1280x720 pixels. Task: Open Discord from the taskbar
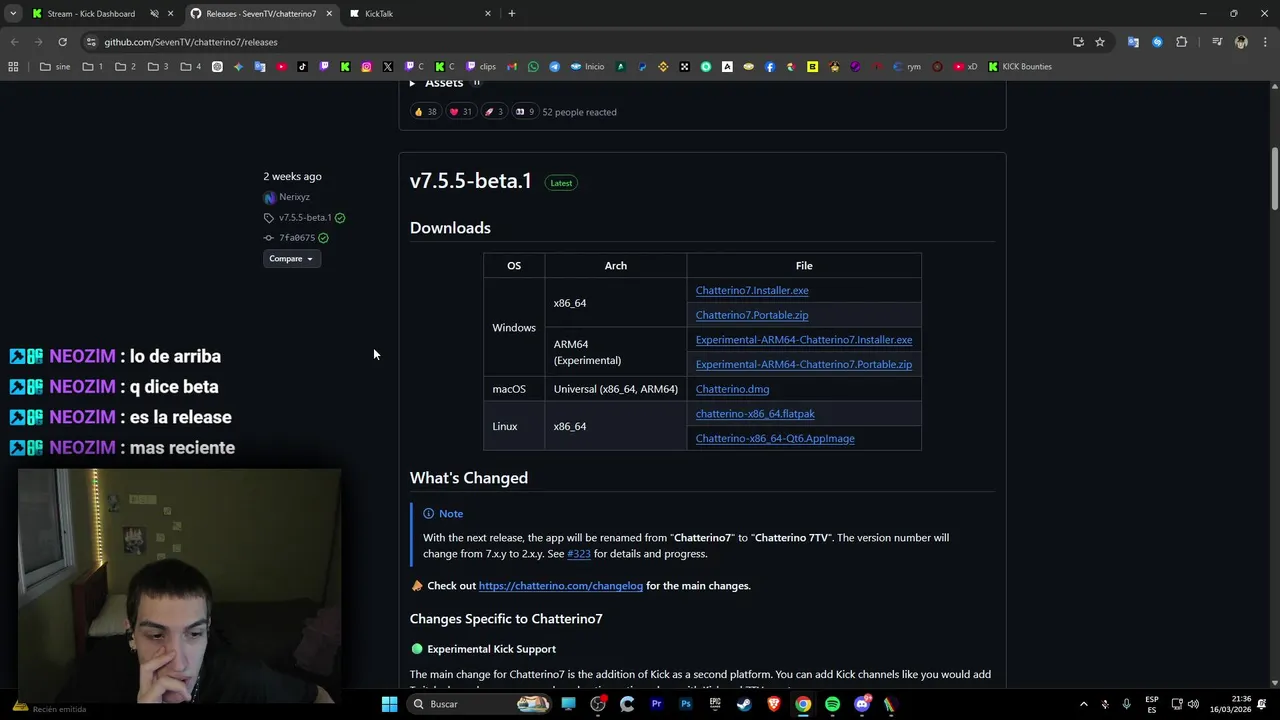tap(862, 704)
